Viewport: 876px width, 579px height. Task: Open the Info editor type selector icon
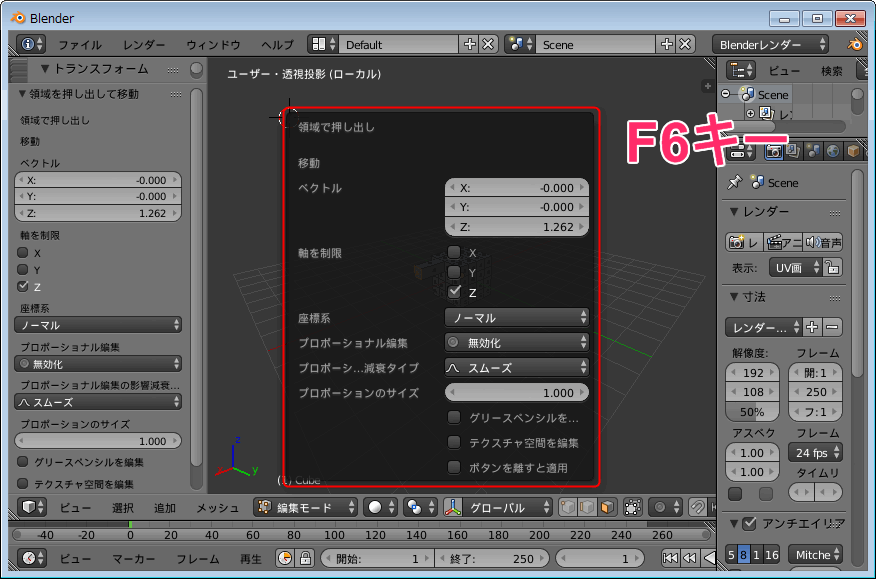[30, 44]
